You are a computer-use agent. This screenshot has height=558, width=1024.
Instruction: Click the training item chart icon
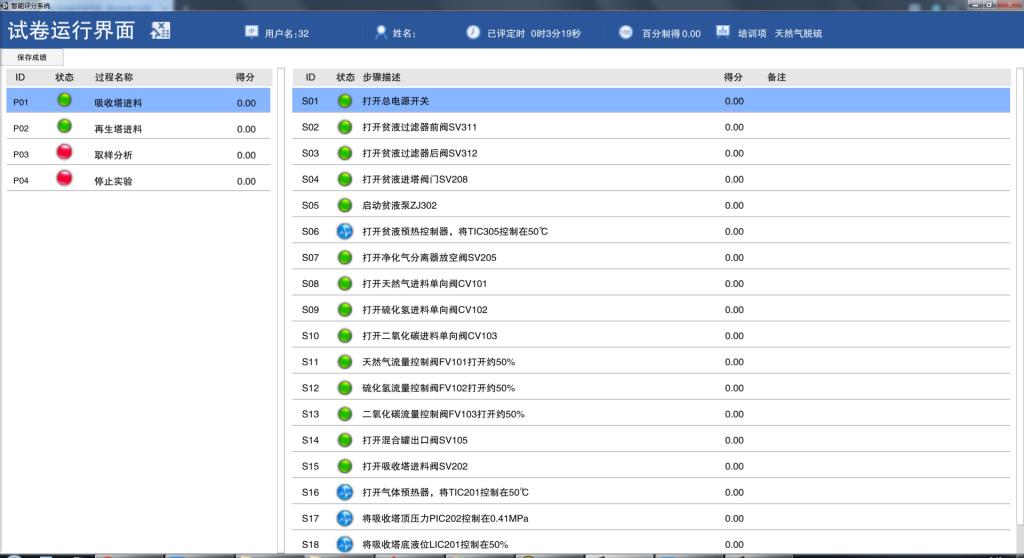(x=723, y=32)
